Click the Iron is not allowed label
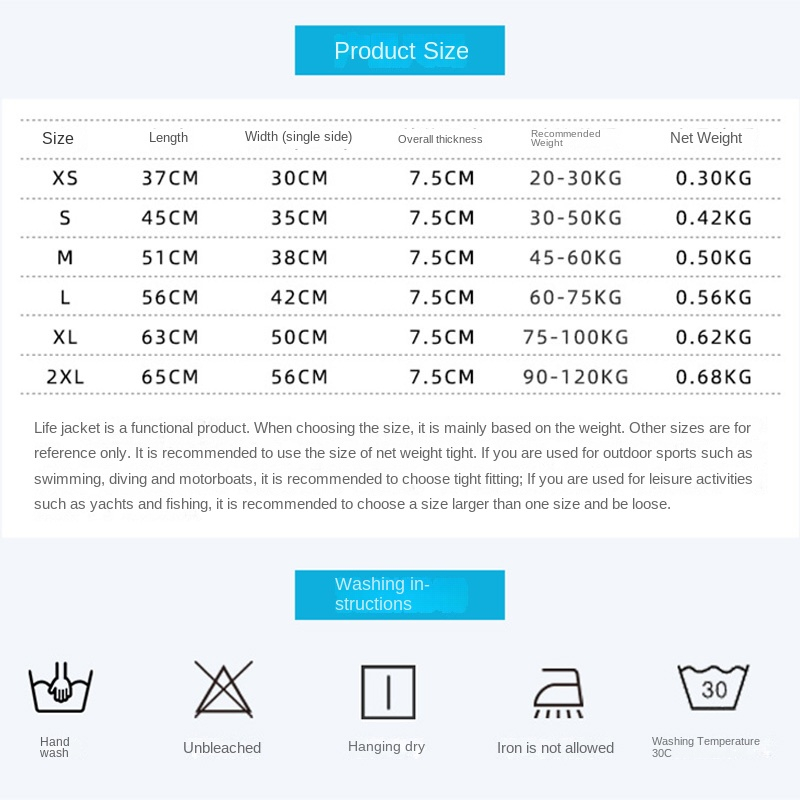This screenshot has height=800, width=800. (x=555, y=748)
